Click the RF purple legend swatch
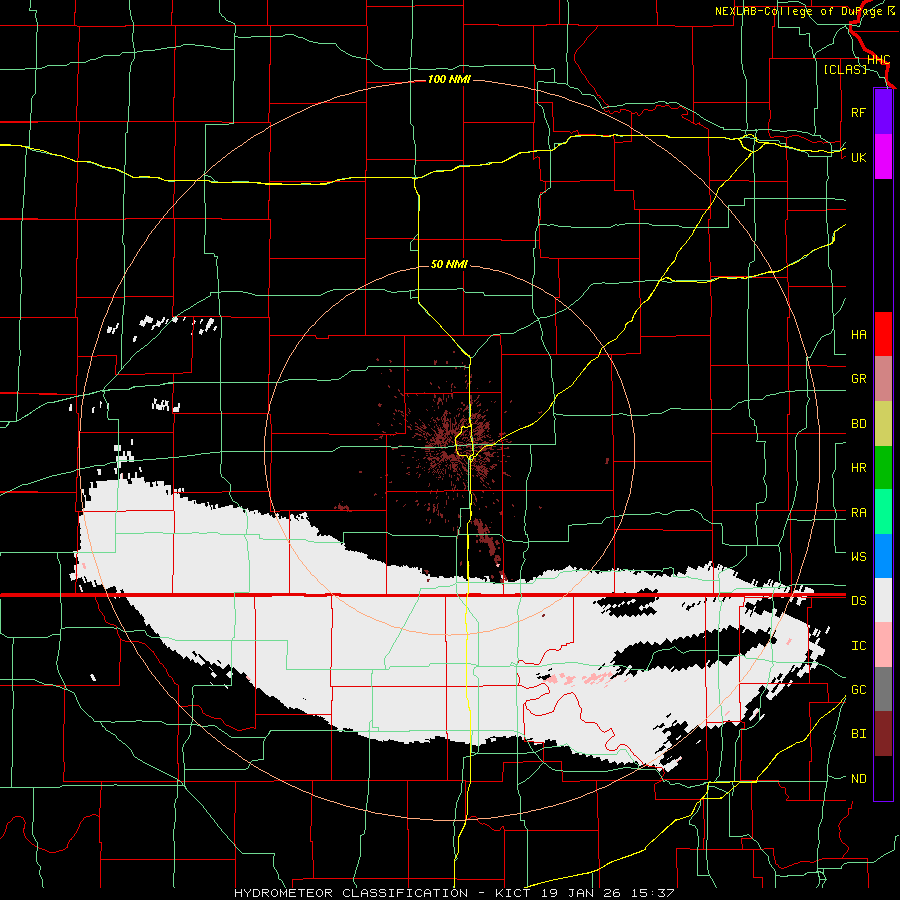900x900 pixels. tap(883, 112)
